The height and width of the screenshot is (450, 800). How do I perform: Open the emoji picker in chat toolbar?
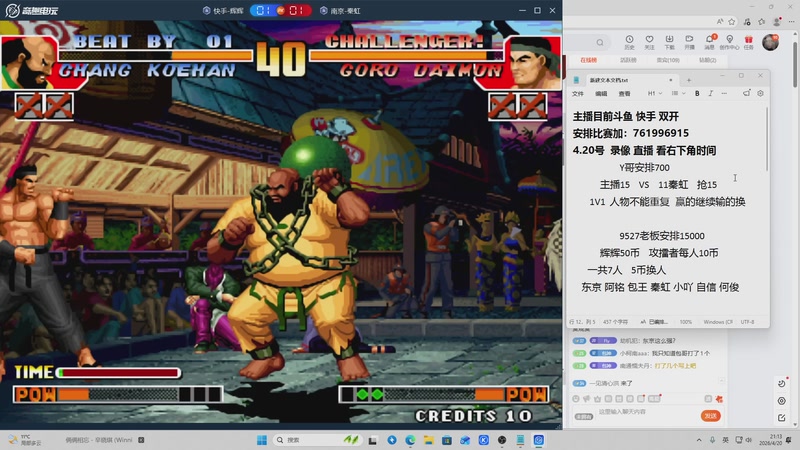tap(576, 399)
